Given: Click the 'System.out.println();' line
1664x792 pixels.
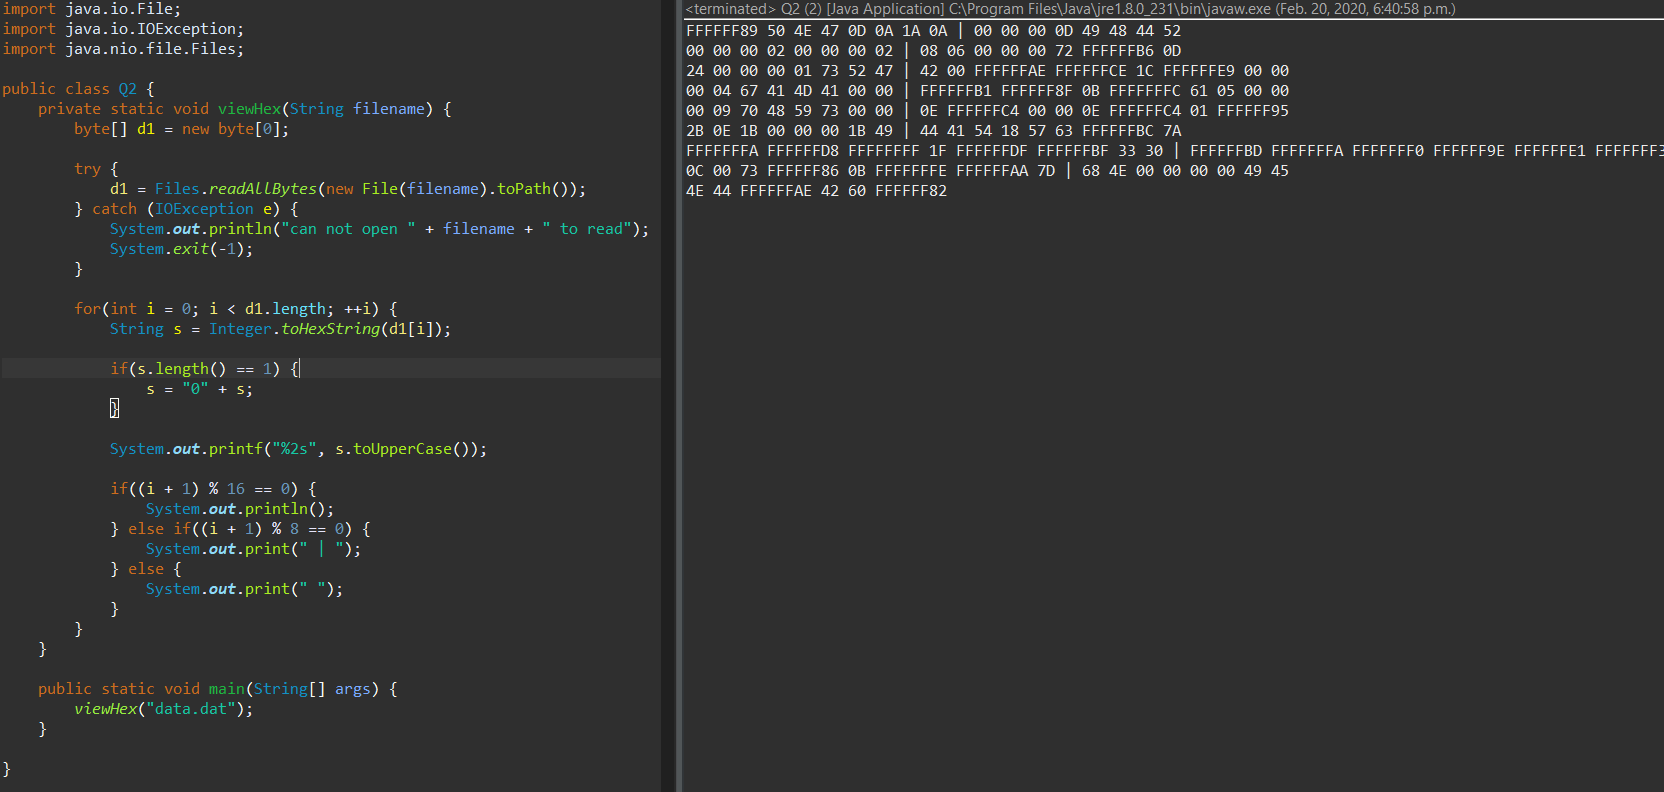Looking at the screenshot, I should pos(240,509).
